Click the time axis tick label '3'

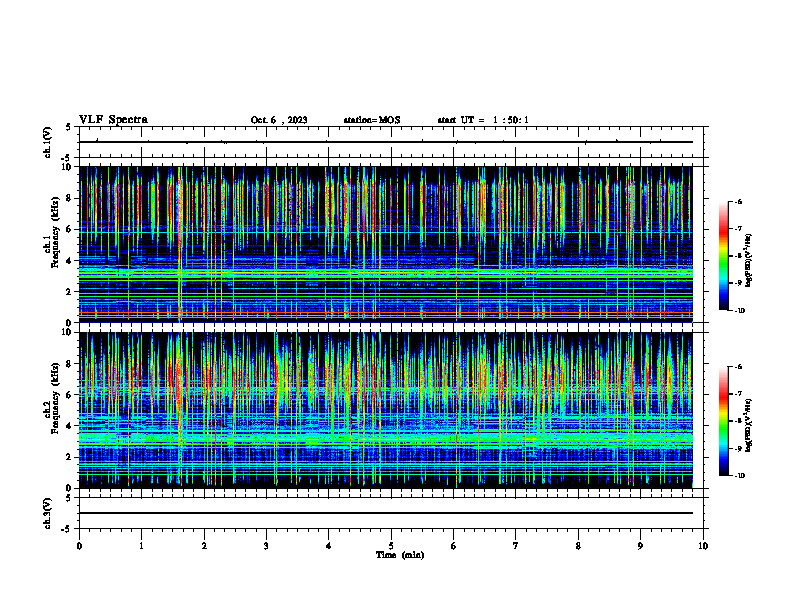(x=266, y=546)
